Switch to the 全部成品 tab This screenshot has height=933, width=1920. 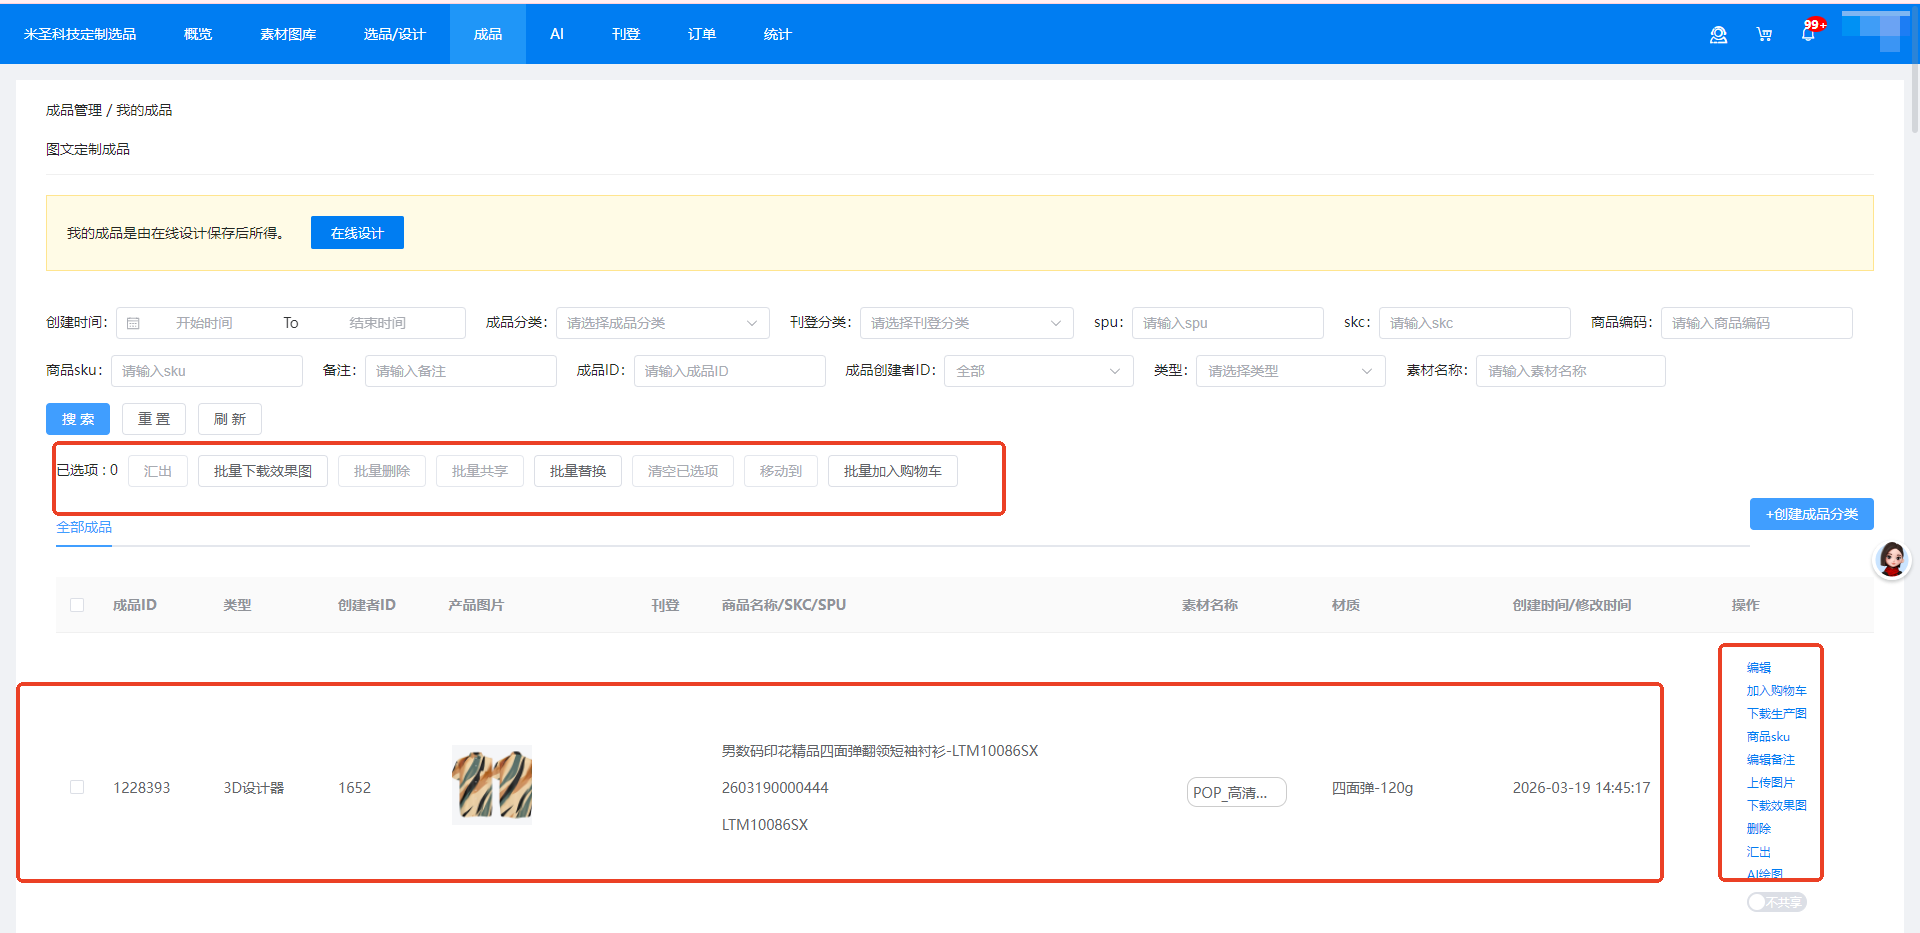(84, 527)
